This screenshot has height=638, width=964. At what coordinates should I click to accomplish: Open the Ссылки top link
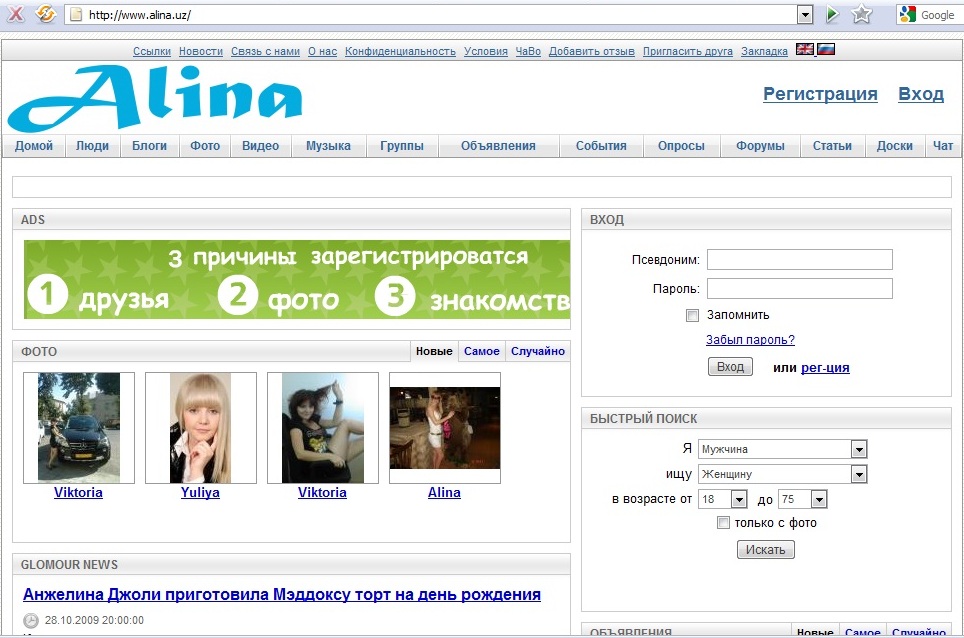pos(152,52)
